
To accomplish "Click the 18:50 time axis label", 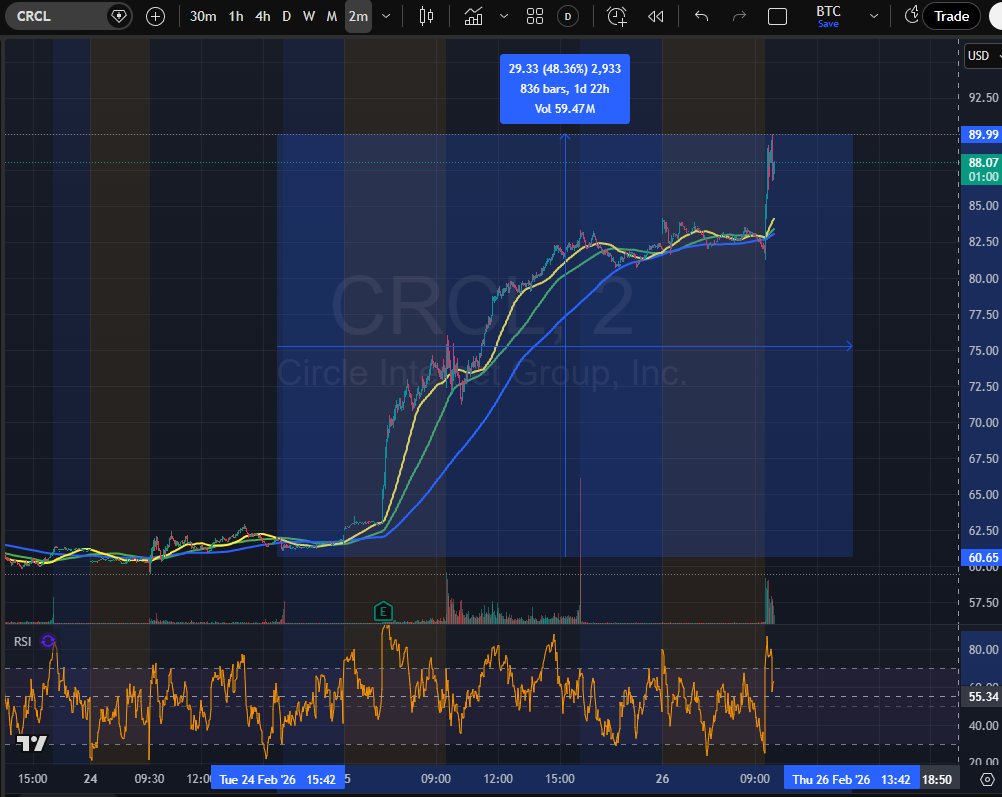I will [937, 780].
